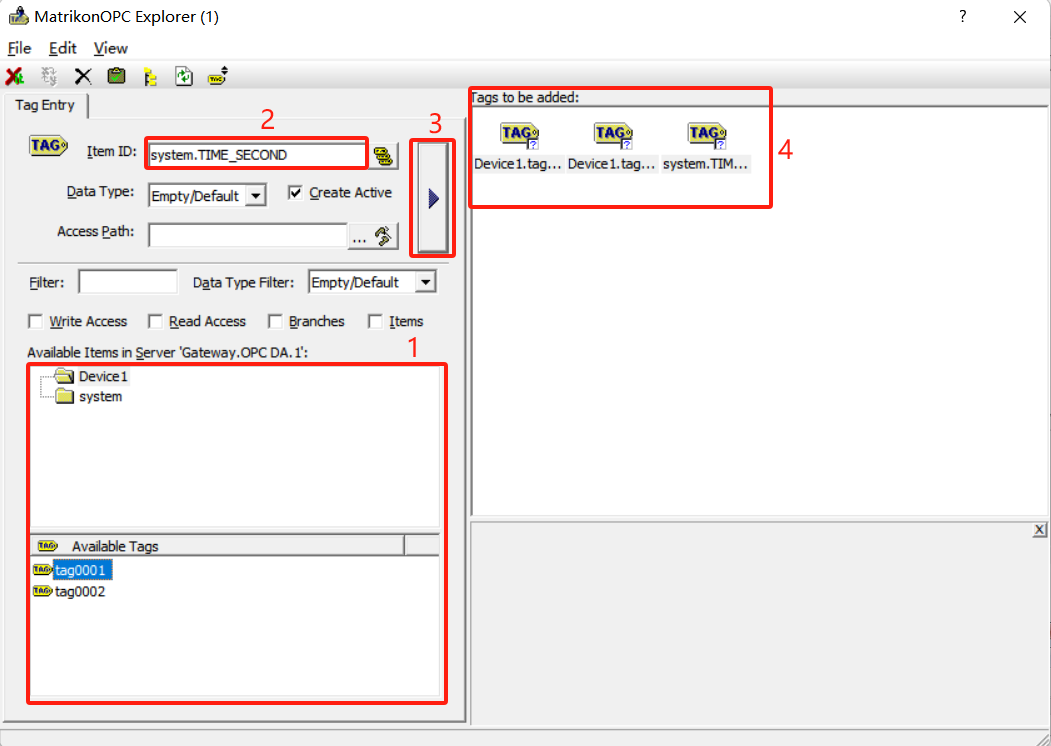Click the yellow tree hierarchy toolbar icon
The width and height of the screenshot is (1051, 746).
tap(150, 76)
